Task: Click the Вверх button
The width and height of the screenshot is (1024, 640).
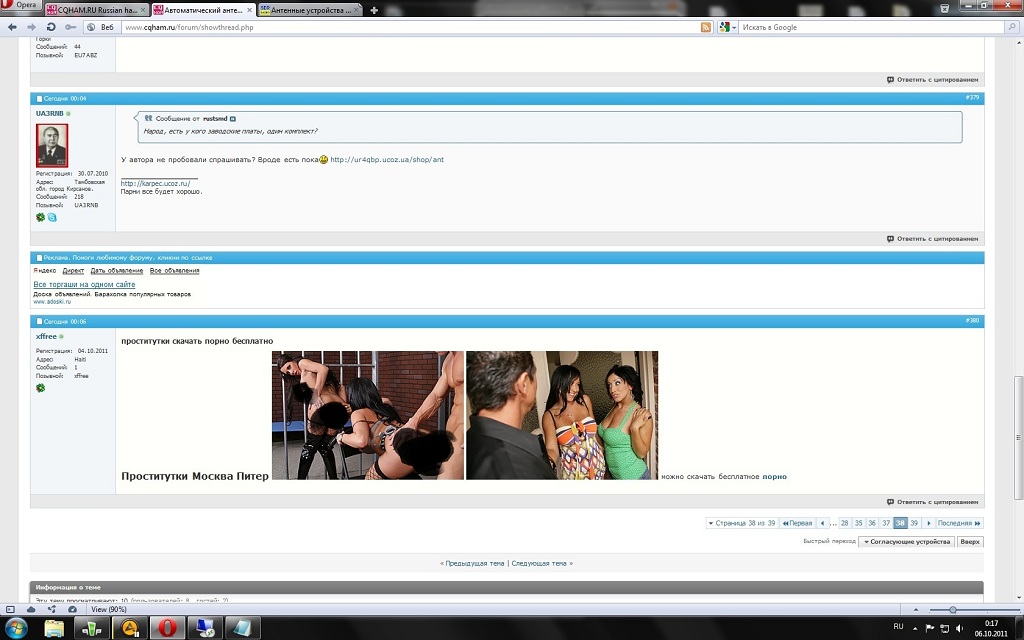Action: pyautogui.click(x=970, y=541)
